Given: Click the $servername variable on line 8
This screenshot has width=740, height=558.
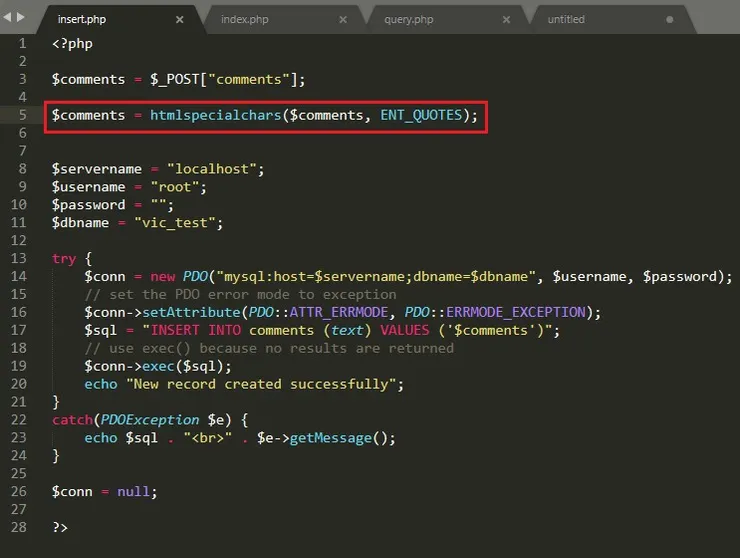Looking at the screenshot, I should coord(97,169).
